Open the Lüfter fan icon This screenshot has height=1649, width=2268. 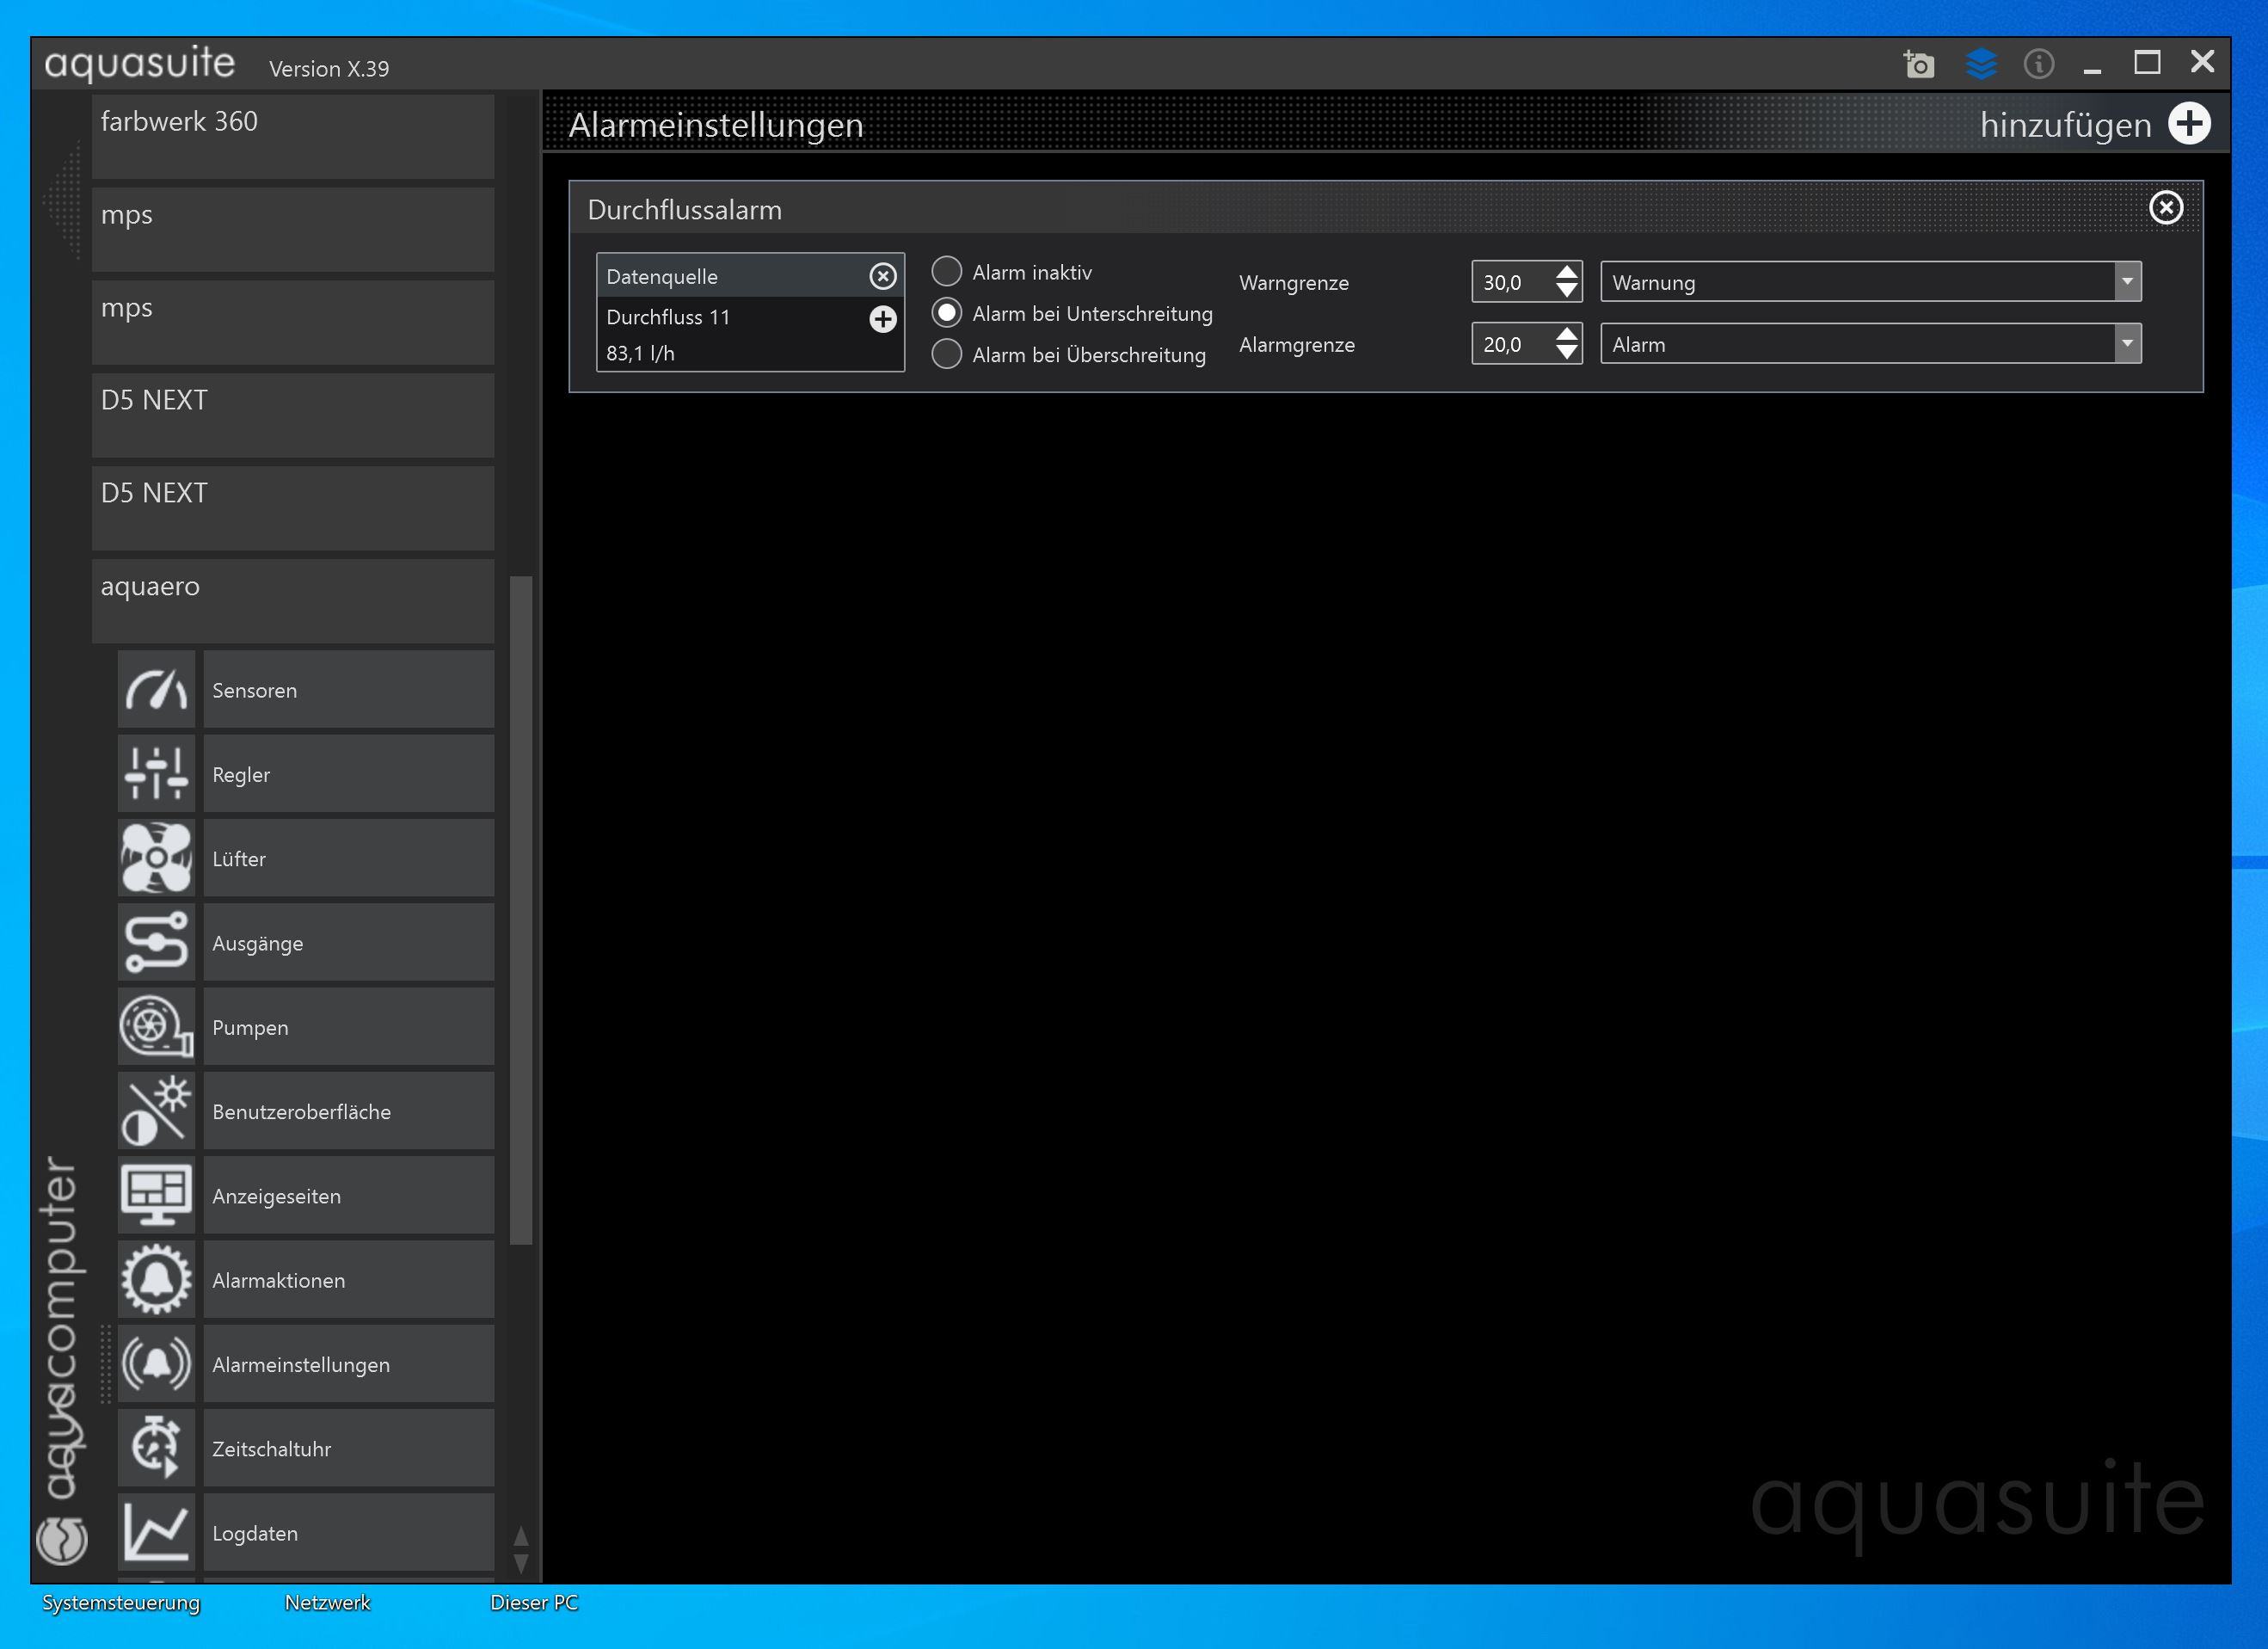[x=156, y=858]
